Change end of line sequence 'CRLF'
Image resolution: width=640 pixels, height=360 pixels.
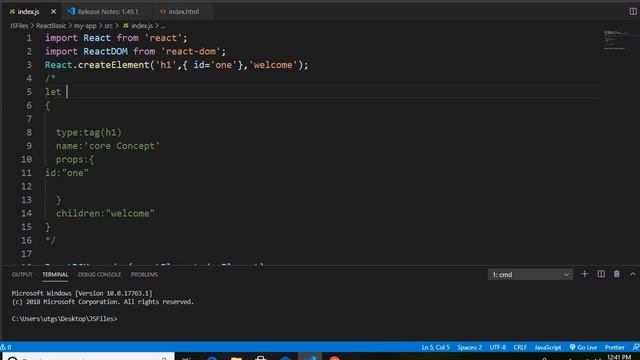[x=520, y=347]
